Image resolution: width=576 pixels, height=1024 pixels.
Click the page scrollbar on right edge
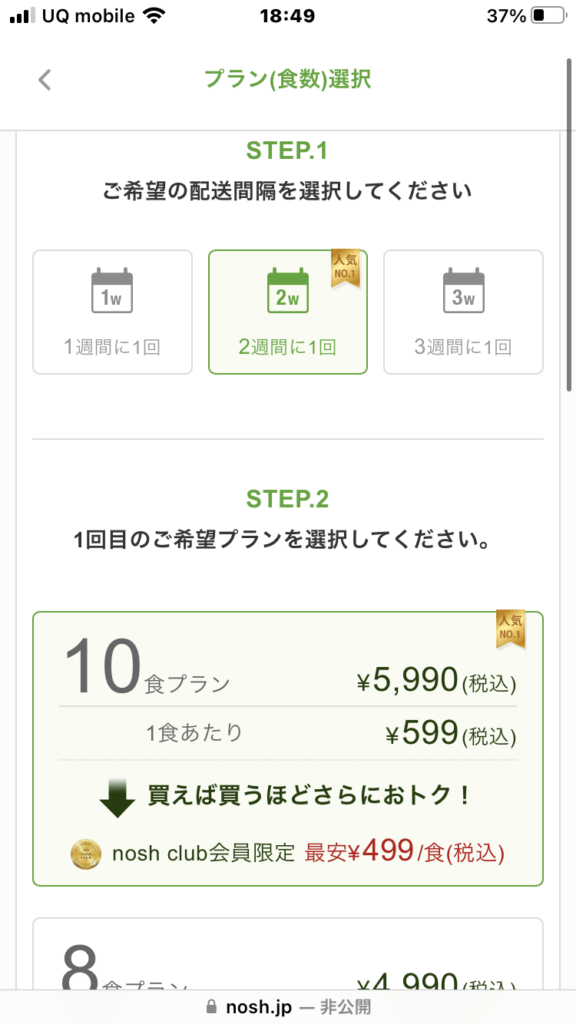point(569,225)
